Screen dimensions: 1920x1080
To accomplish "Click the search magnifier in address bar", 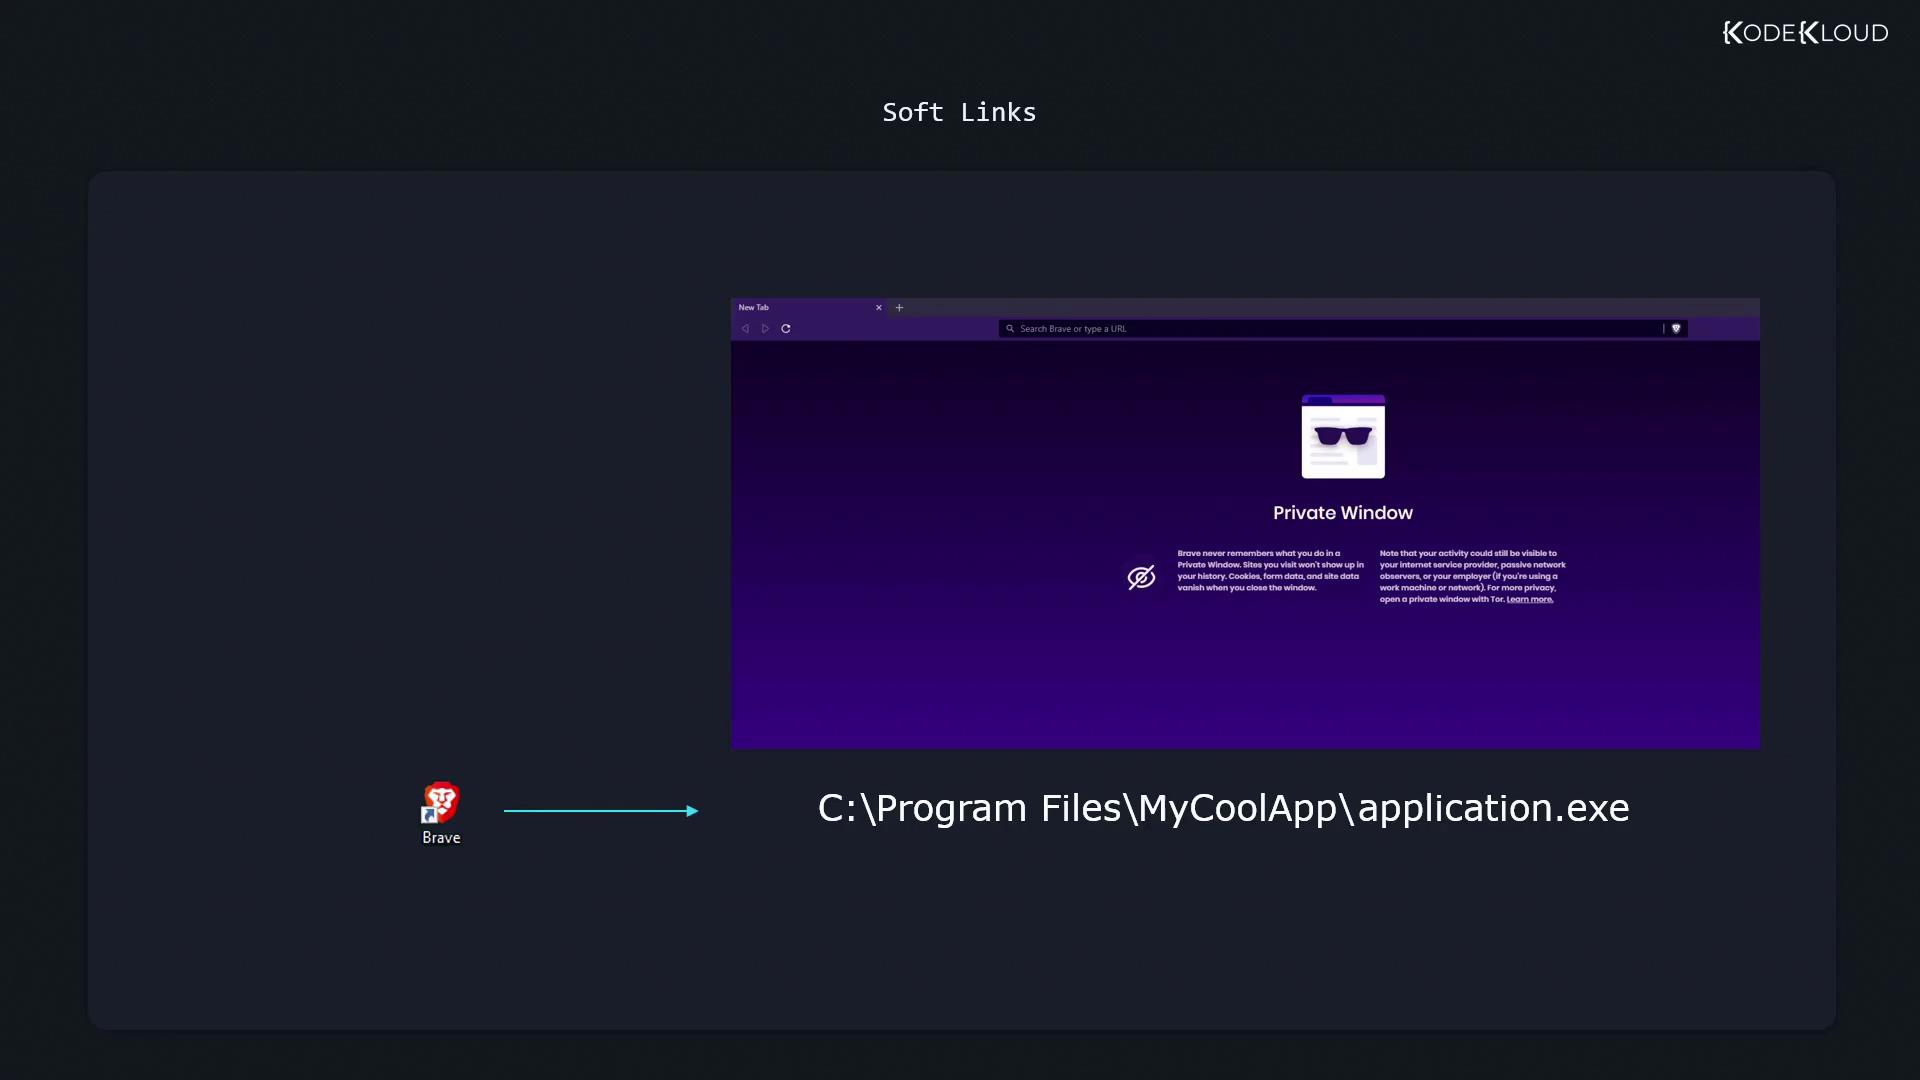I will (1010, 329).
